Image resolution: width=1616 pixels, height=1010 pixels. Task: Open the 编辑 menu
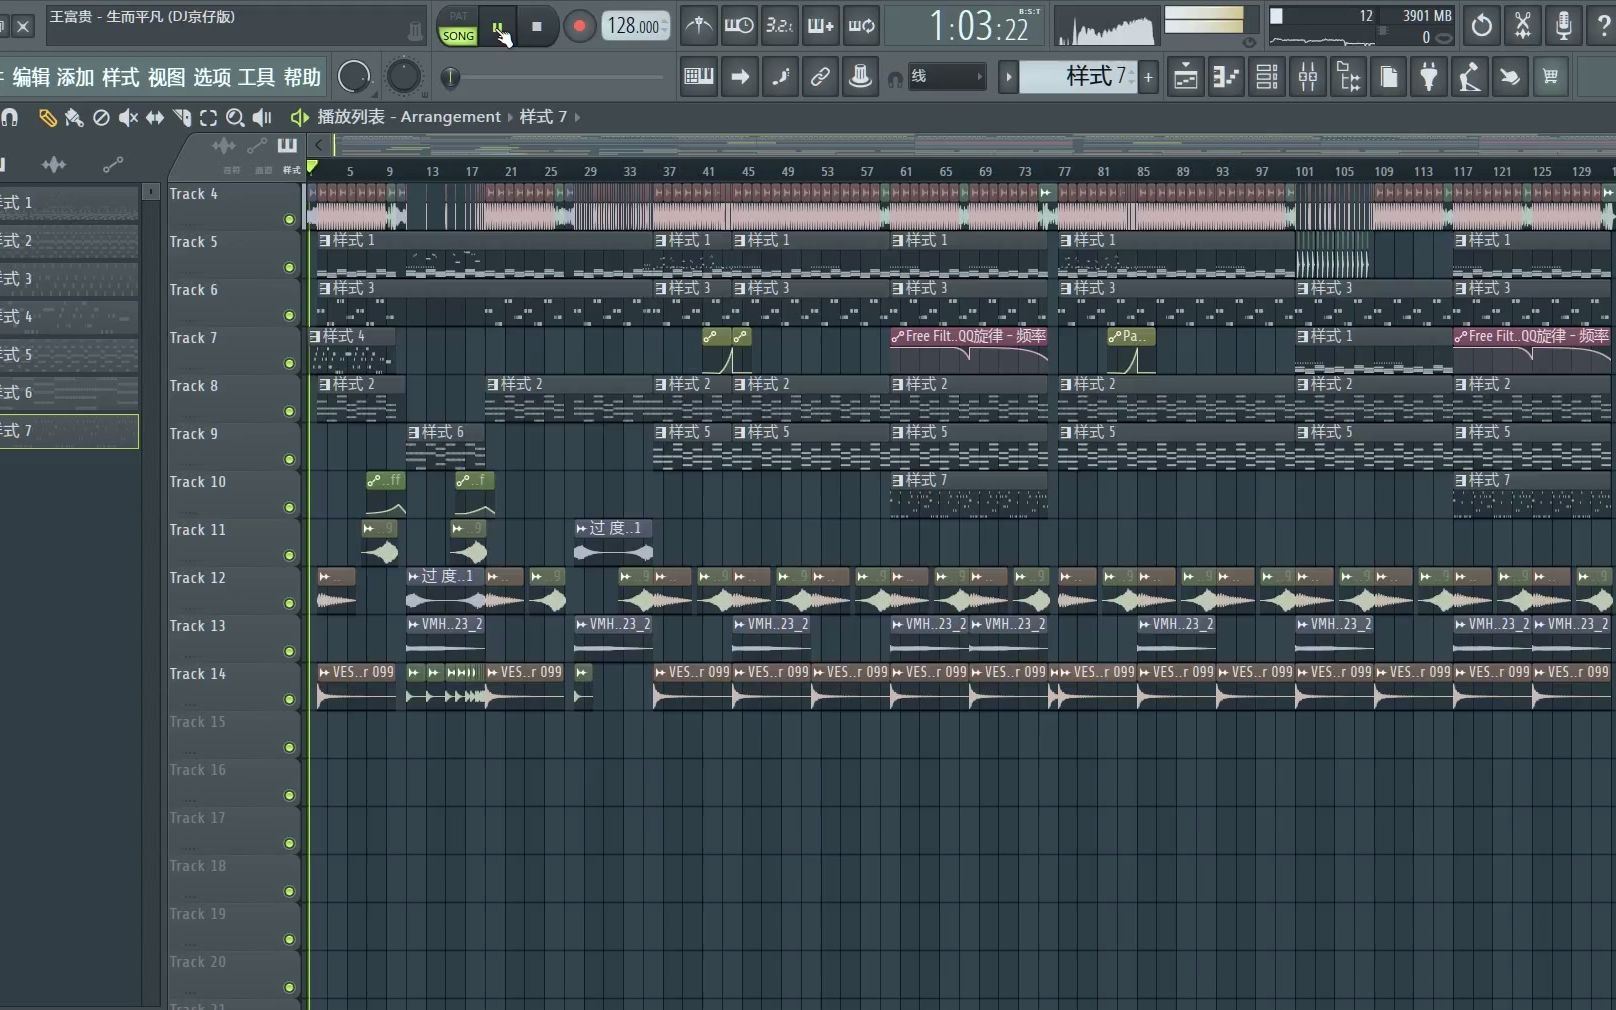[x=32, y=77]
